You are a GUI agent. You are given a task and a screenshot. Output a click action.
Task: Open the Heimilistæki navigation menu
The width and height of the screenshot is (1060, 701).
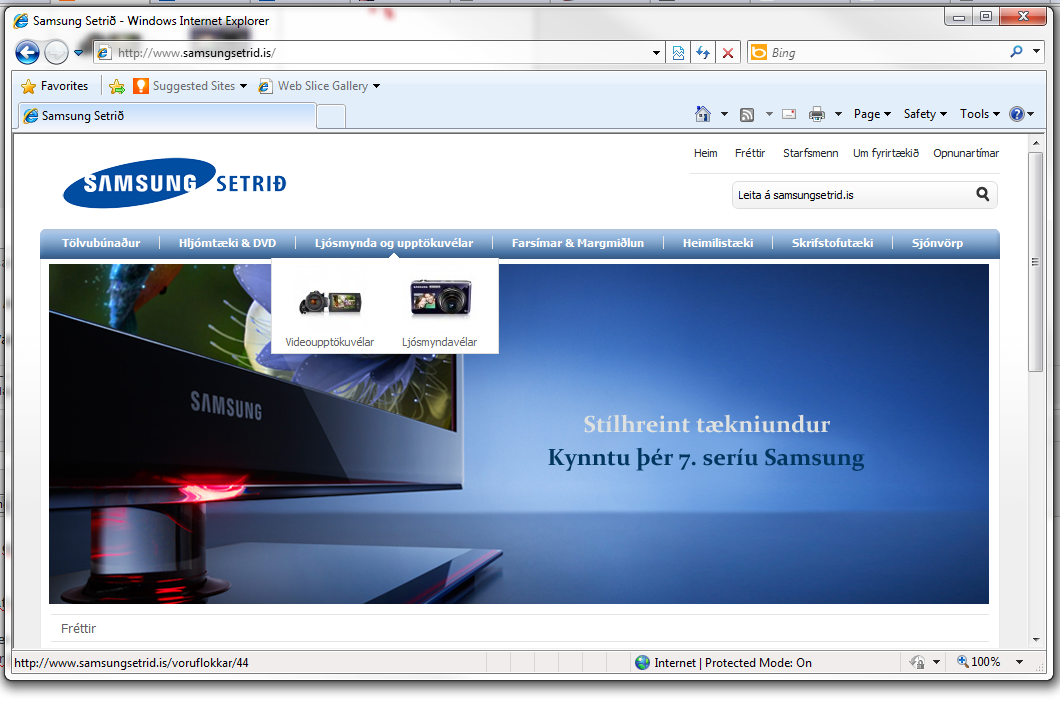pos(717,243)
